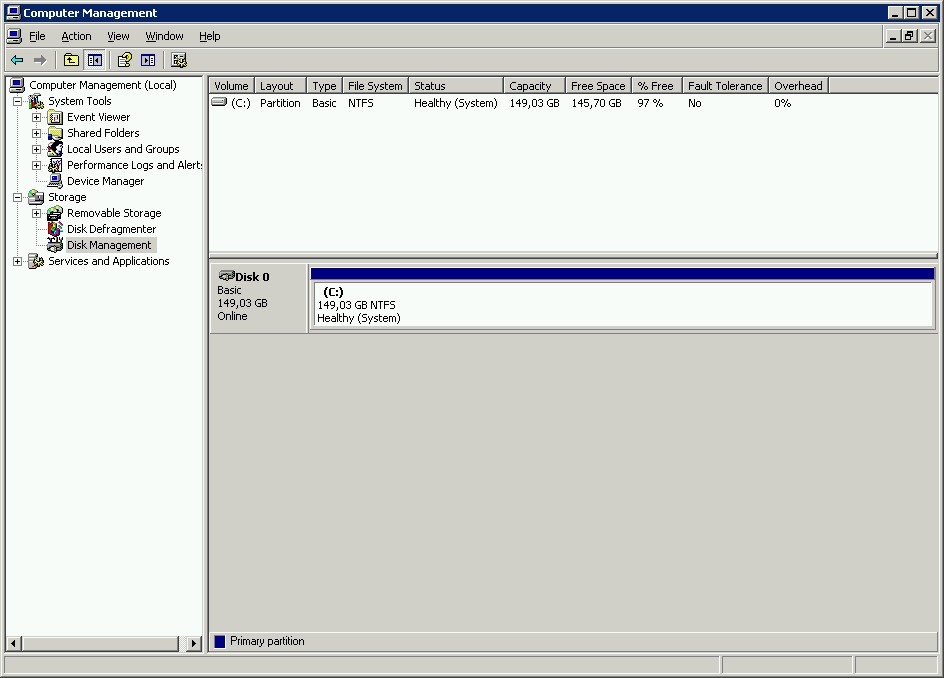The height and width of the screenshot is (678, 944).
Task: Click the Settings toolbar icon at far right
Action: point(179,60)
